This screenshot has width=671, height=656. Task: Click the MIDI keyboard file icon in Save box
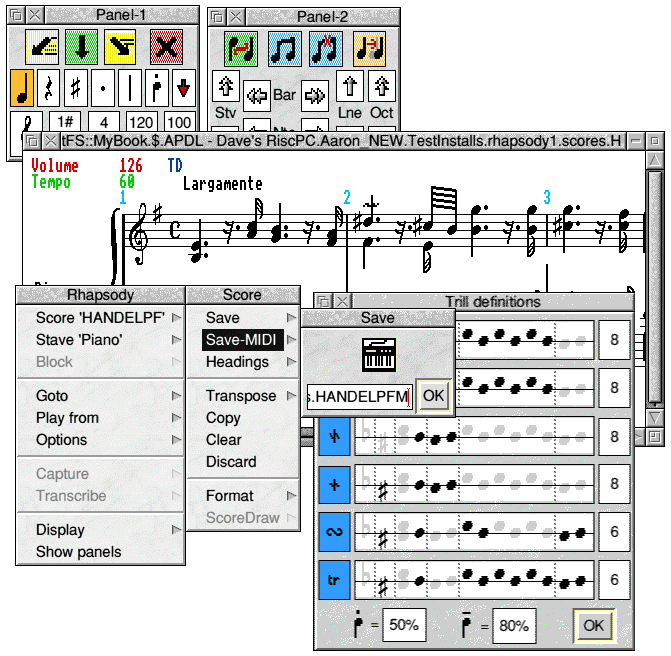pyautogui.click(x=379, y=355)
